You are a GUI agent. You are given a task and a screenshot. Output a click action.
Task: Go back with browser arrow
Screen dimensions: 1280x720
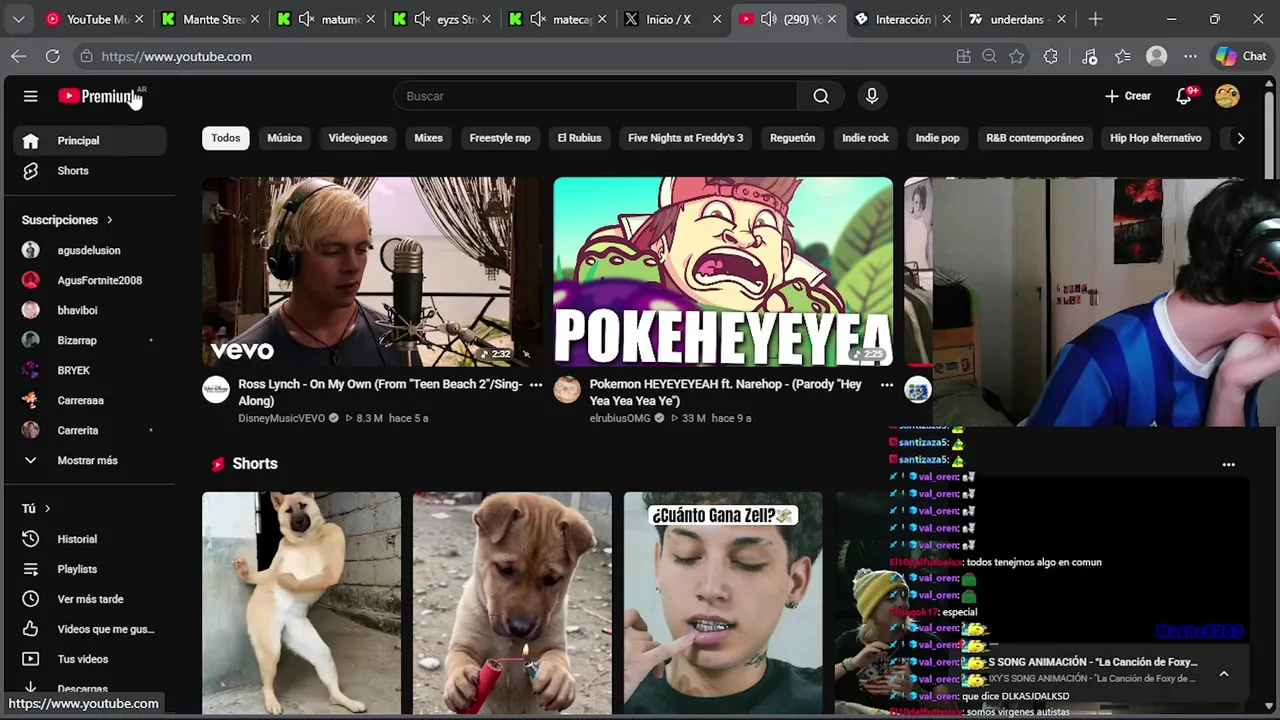[19, 57]
